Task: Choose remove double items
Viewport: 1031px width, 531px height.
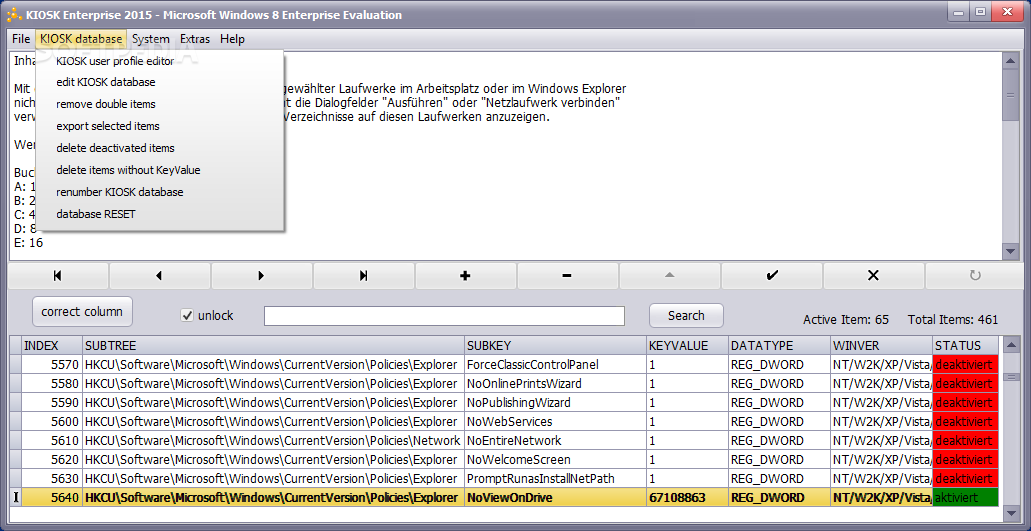Action: point(160,104)
